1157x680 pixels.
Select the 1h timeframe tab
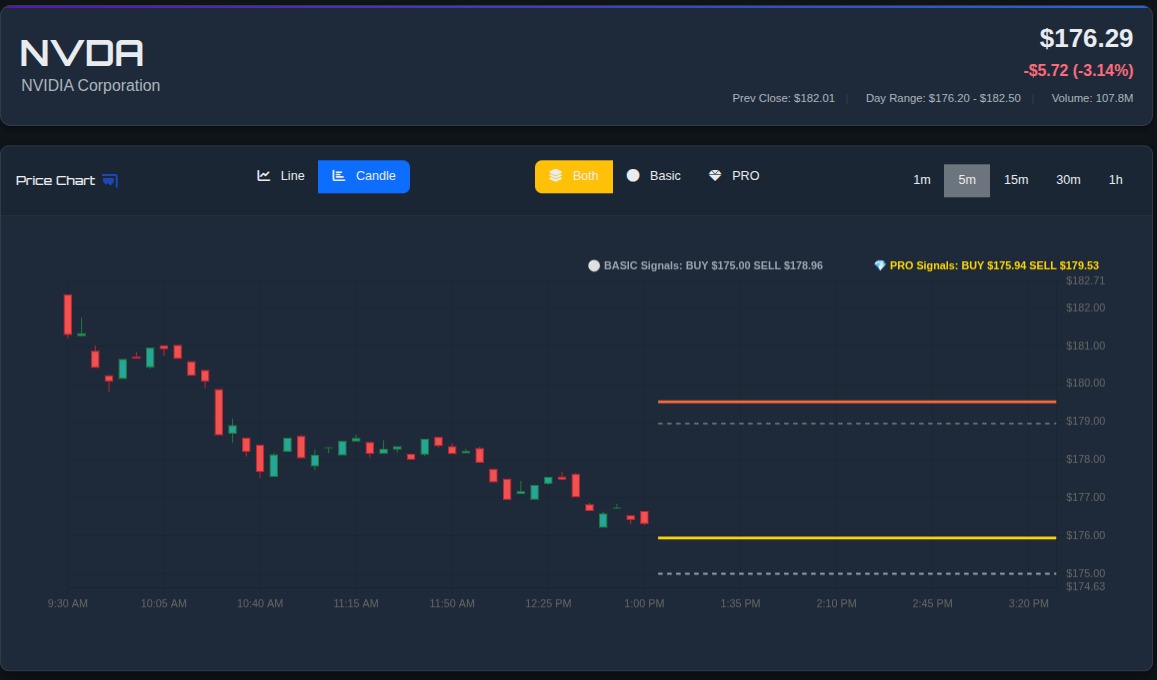coord(1116,180)
